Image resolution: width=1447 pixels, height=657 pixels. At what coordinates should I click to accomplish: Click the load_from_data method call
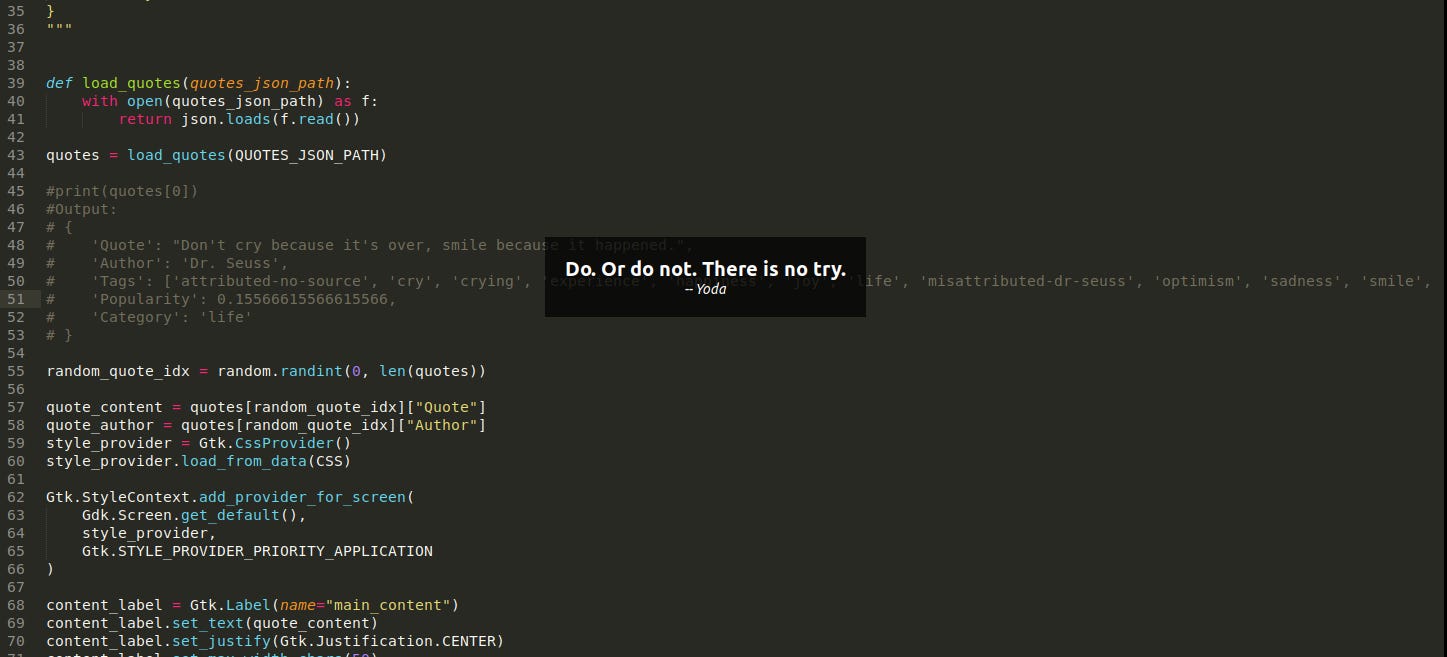point(244,461)
